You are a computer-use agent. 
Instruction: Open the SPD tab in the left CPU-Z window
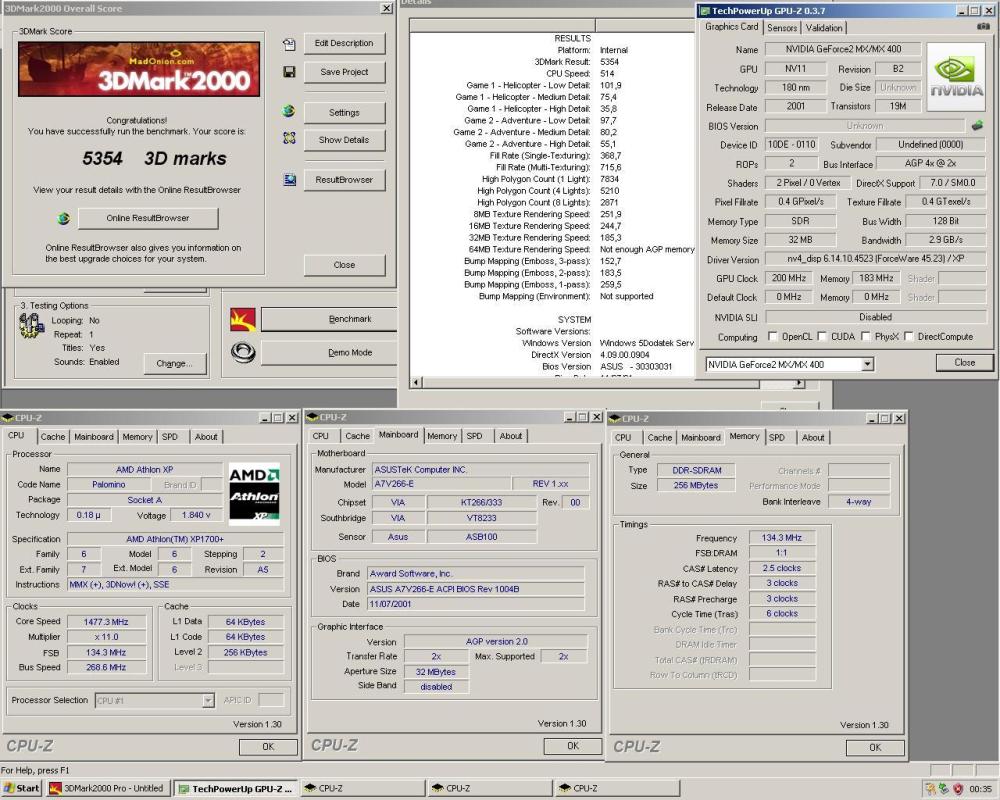[x=170, y=437]
